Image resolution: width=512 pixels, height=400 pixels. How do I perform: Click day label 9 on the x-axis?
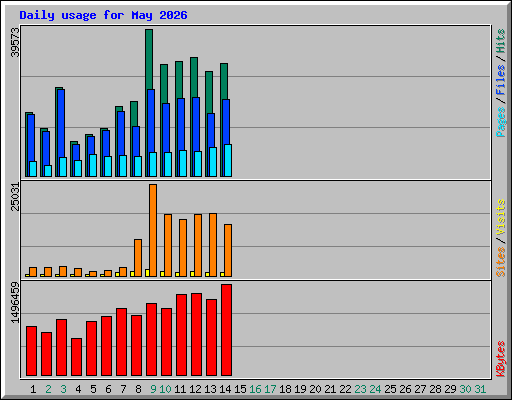click(x=153, y=389)
